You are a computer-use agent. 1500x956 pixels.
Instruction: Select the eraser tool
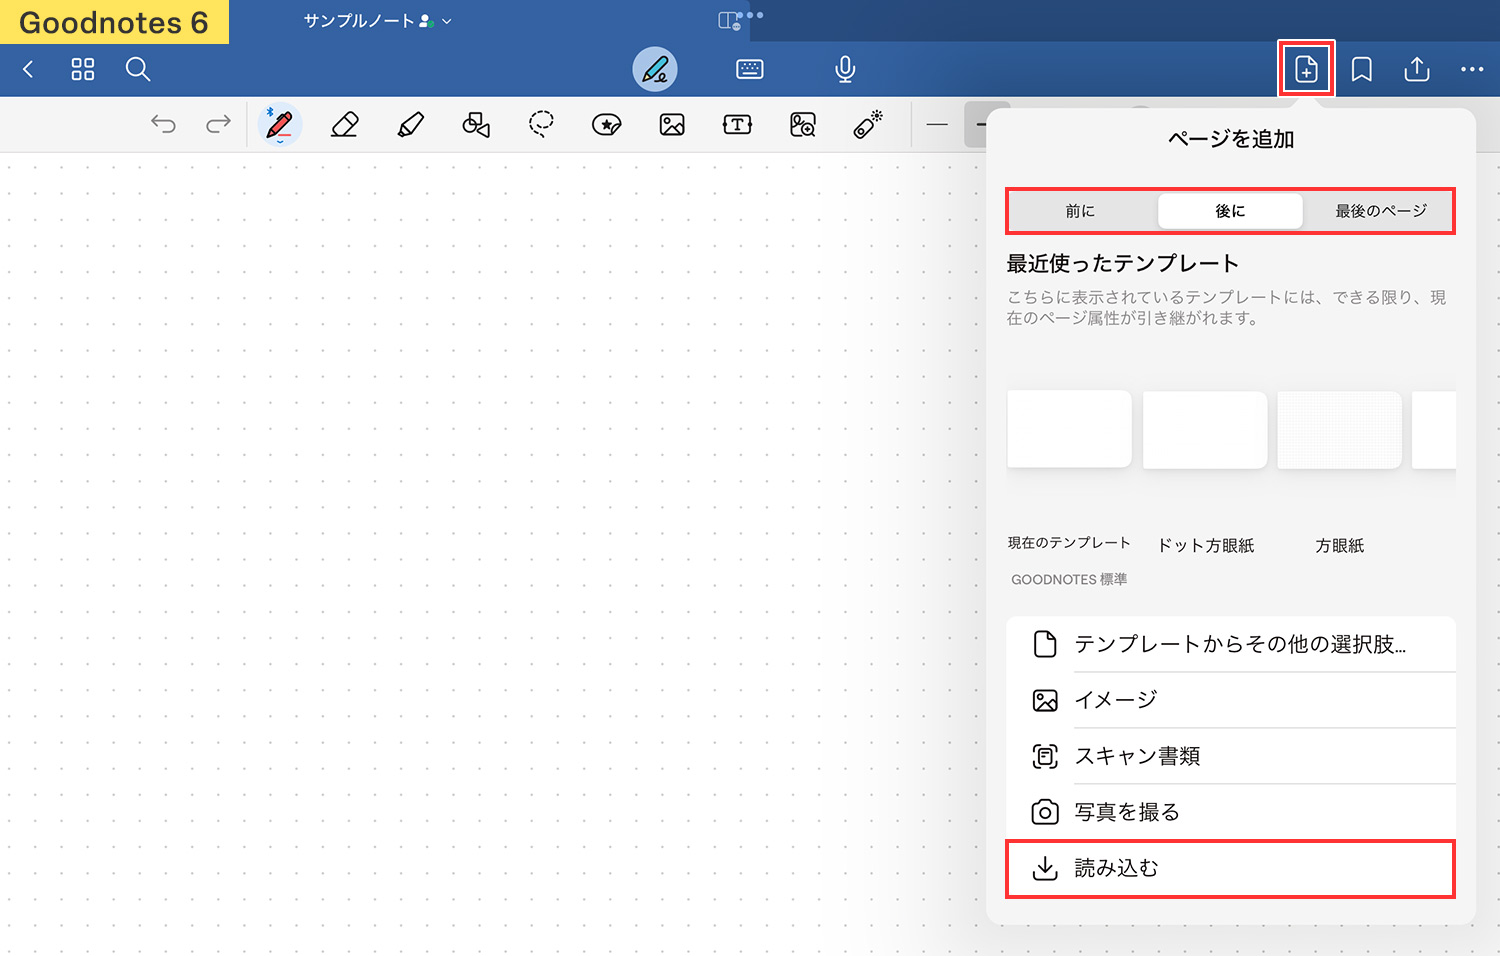coord(345,125)
